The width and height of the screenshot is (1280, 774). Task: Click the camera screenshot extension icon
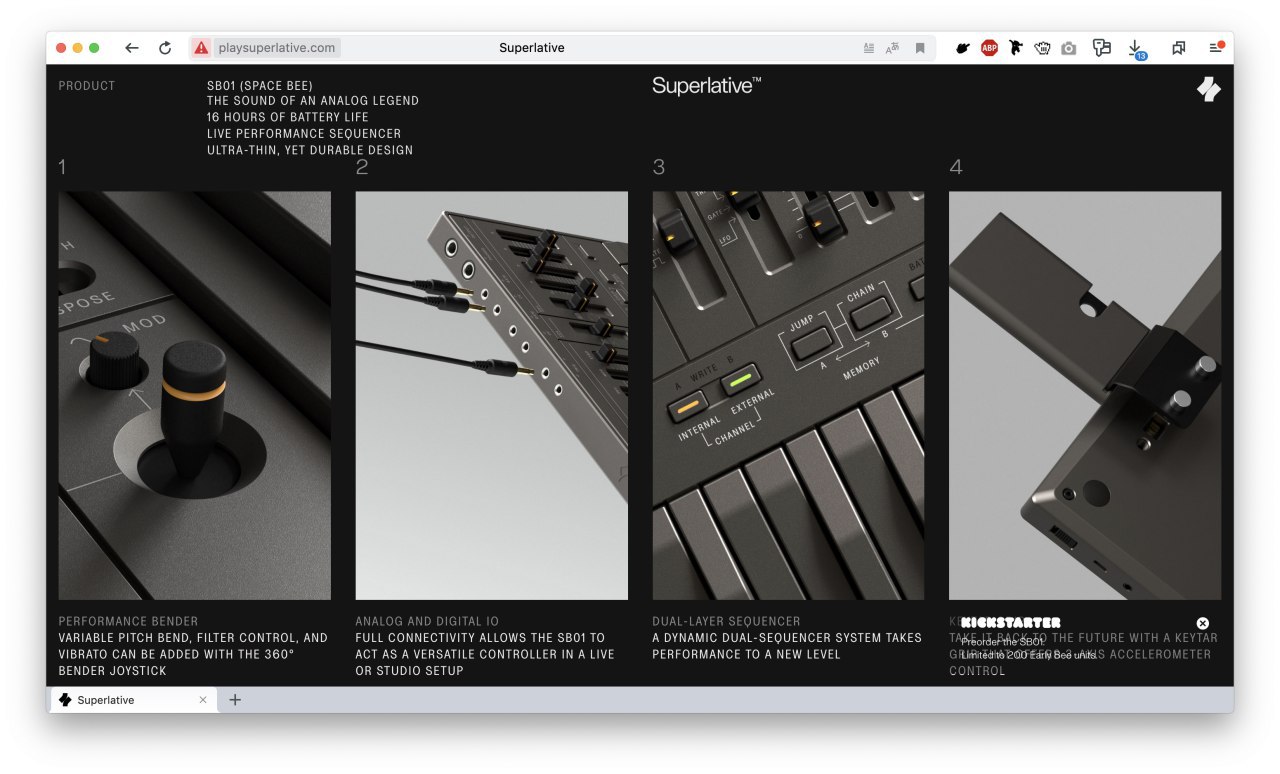pos(1069,48)
